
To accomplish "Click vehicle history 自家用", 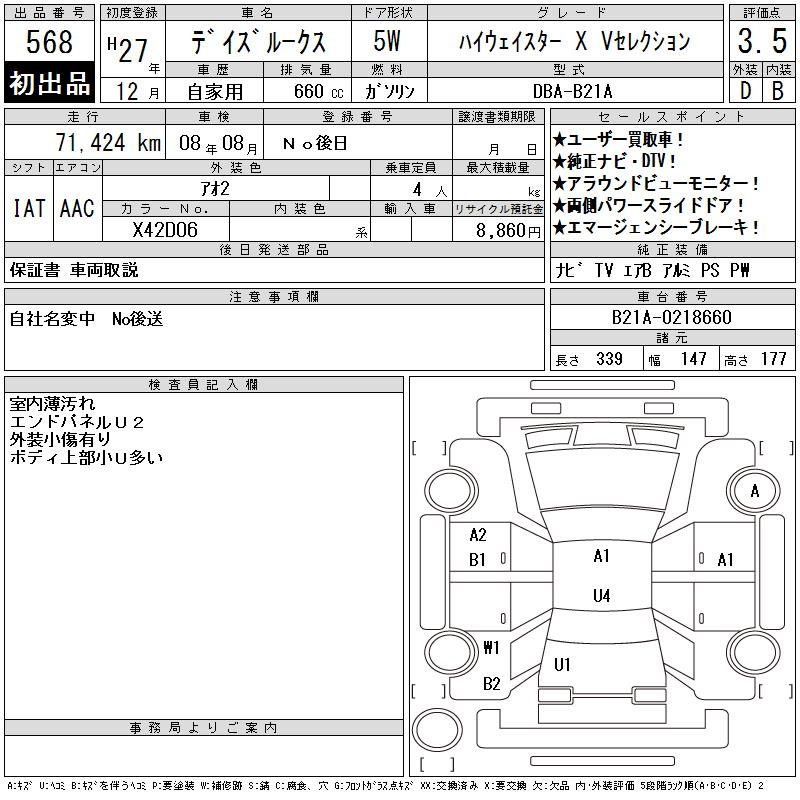I will coord(215,92).
